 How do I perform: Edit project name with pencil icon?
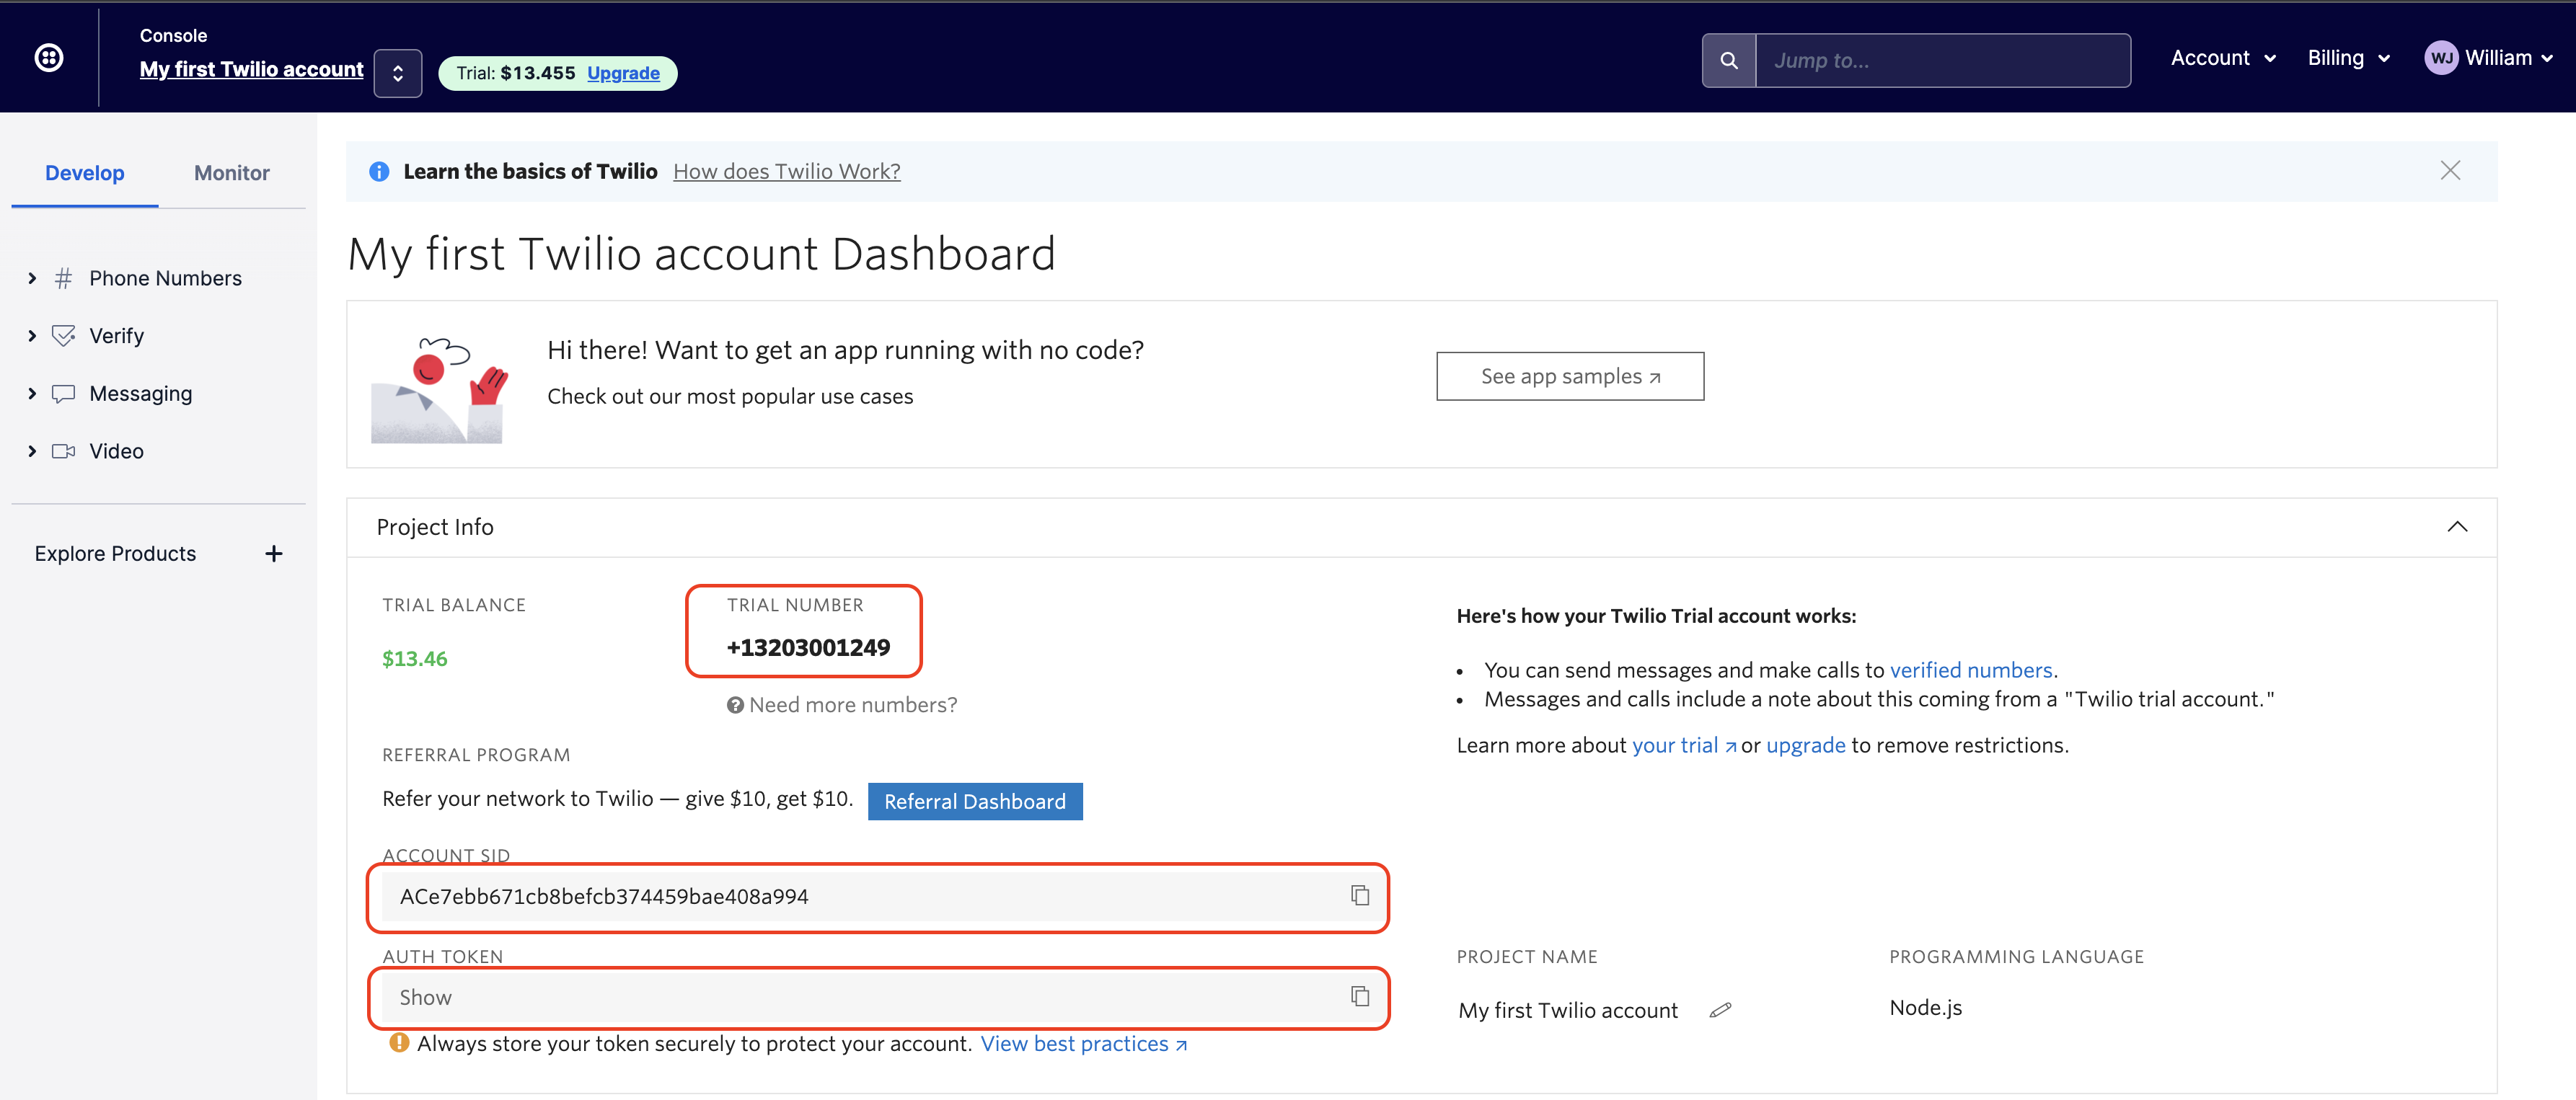click(1720, 1010)
